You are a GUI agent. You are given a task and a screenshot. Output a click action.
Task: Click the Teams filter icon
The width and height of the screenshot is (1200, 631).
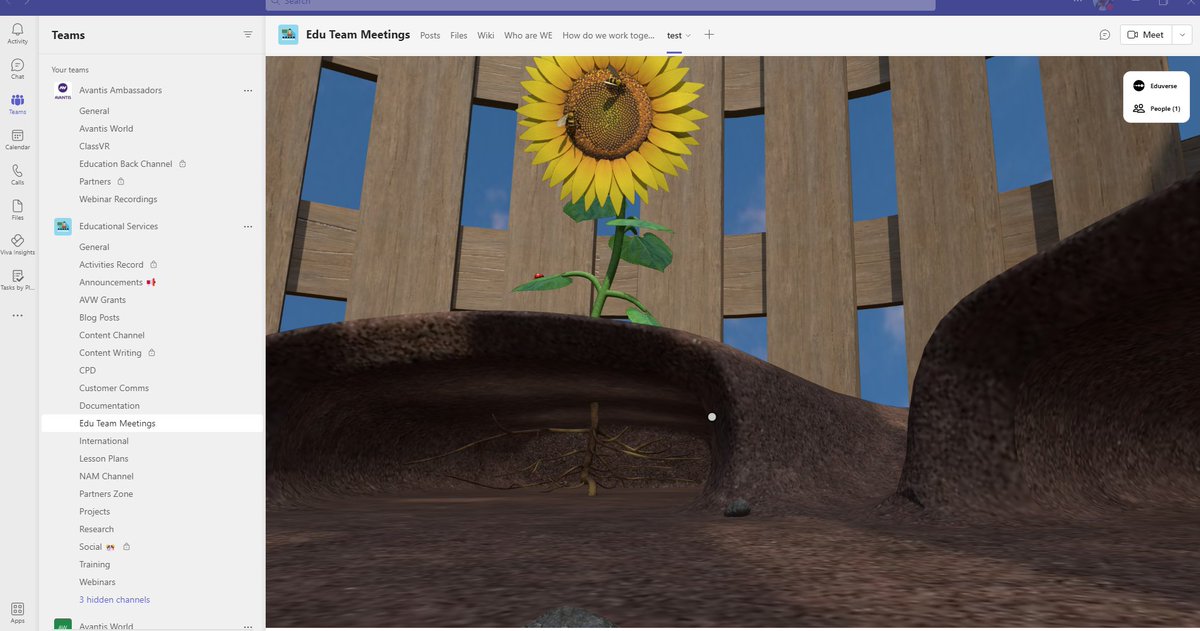(248, 35)
